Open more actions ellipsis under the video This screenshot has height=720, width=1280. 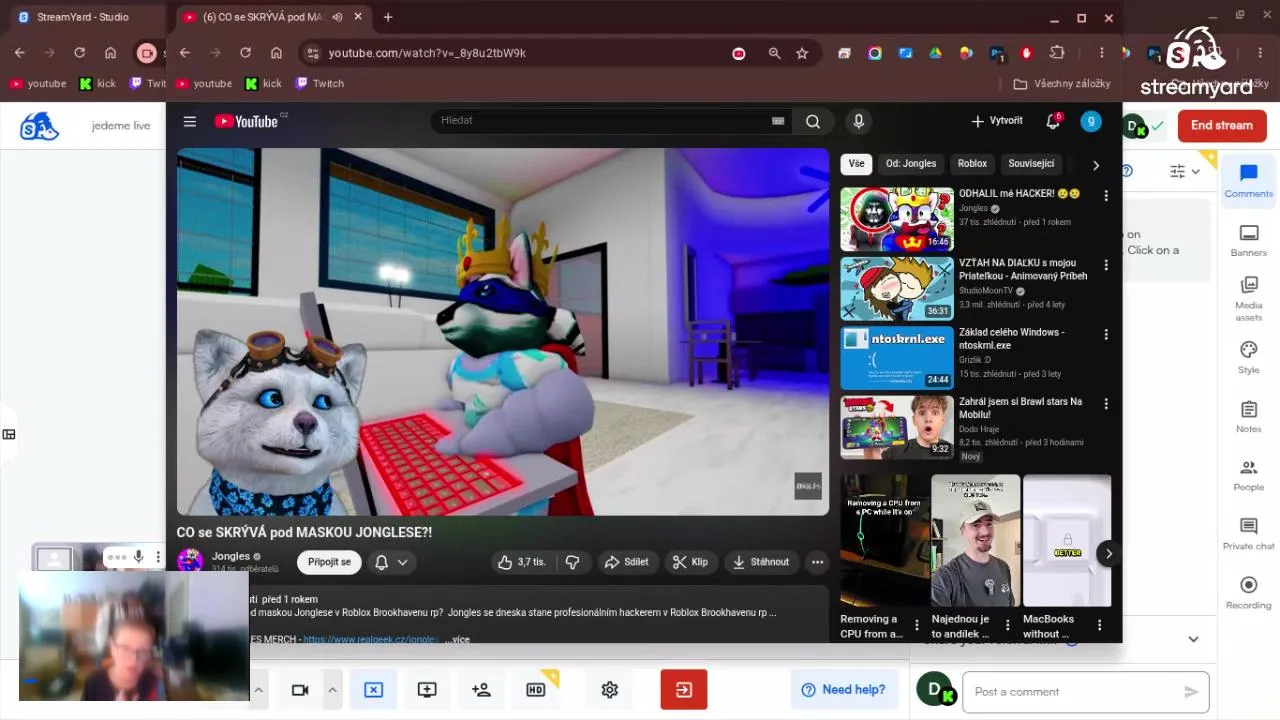817,562
